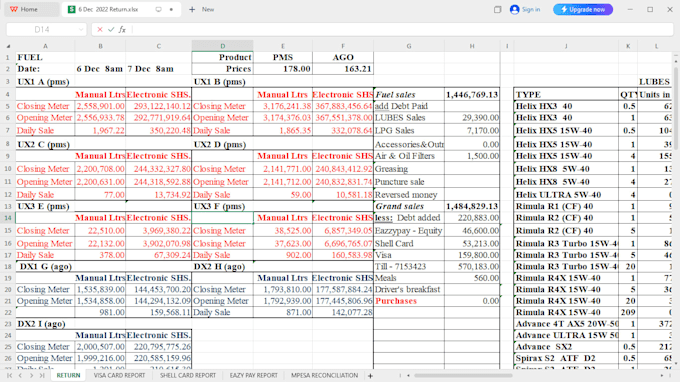Screen dimensions: 680x382
Task: Click the Air & Oil Filters cell
Action: click(409, 156)
